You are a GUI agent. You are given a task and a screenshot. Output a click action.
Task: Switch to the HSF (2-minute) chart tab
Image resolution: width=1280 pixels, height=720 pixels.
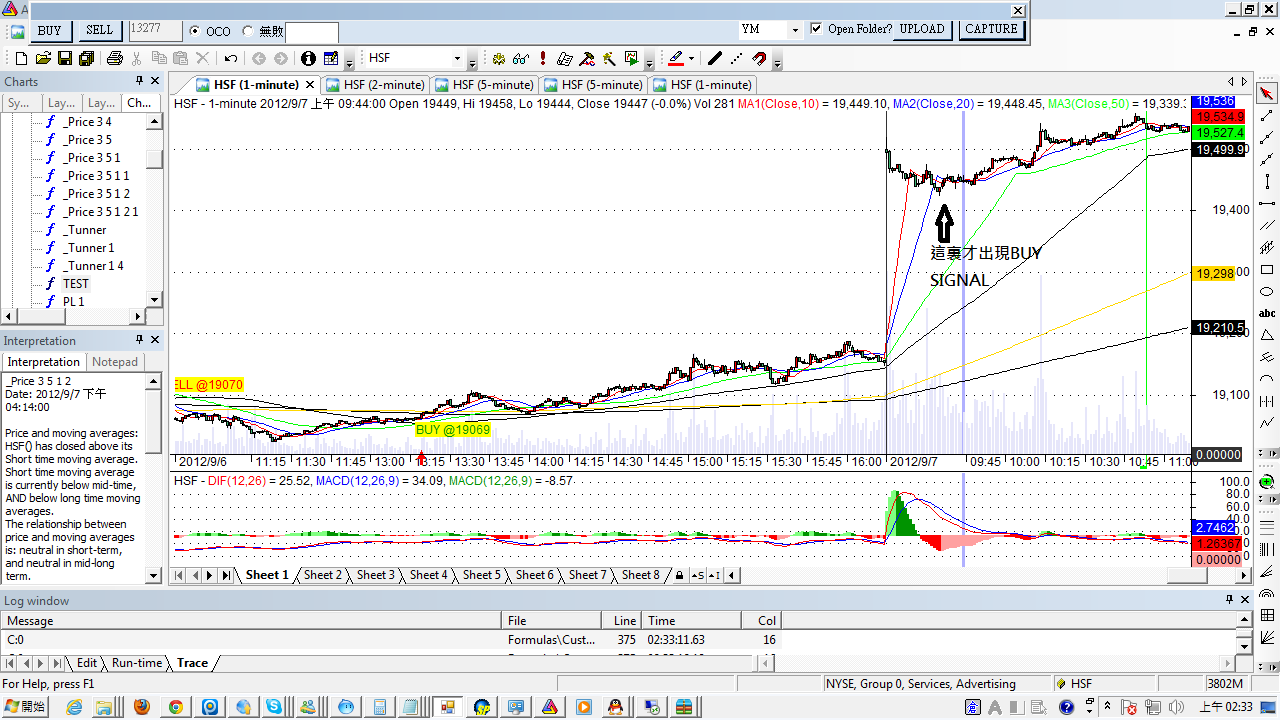(376, 85)
